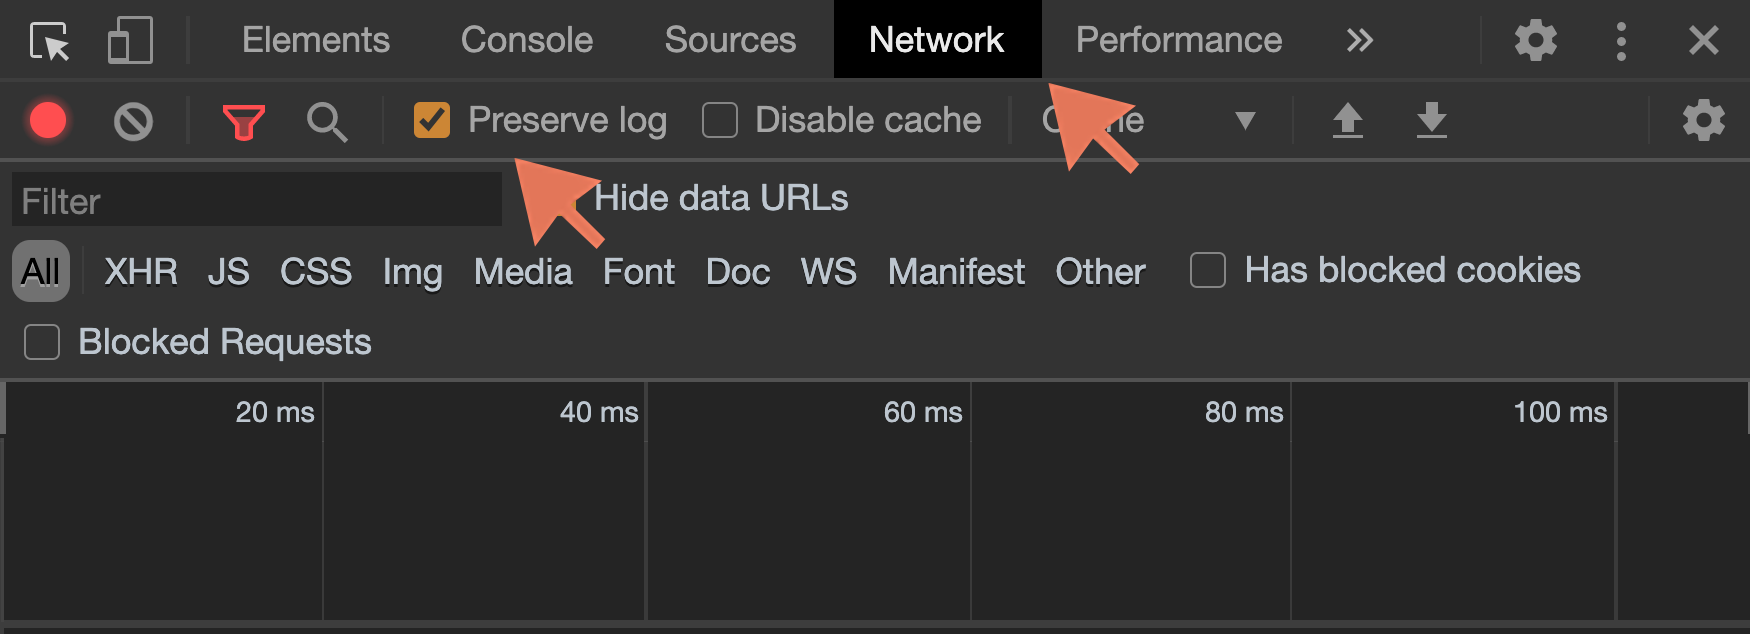The width and height of the screenshot is (1750, 634).
Task: Click the export HAR download arrow
Action: pos(1431,120)
